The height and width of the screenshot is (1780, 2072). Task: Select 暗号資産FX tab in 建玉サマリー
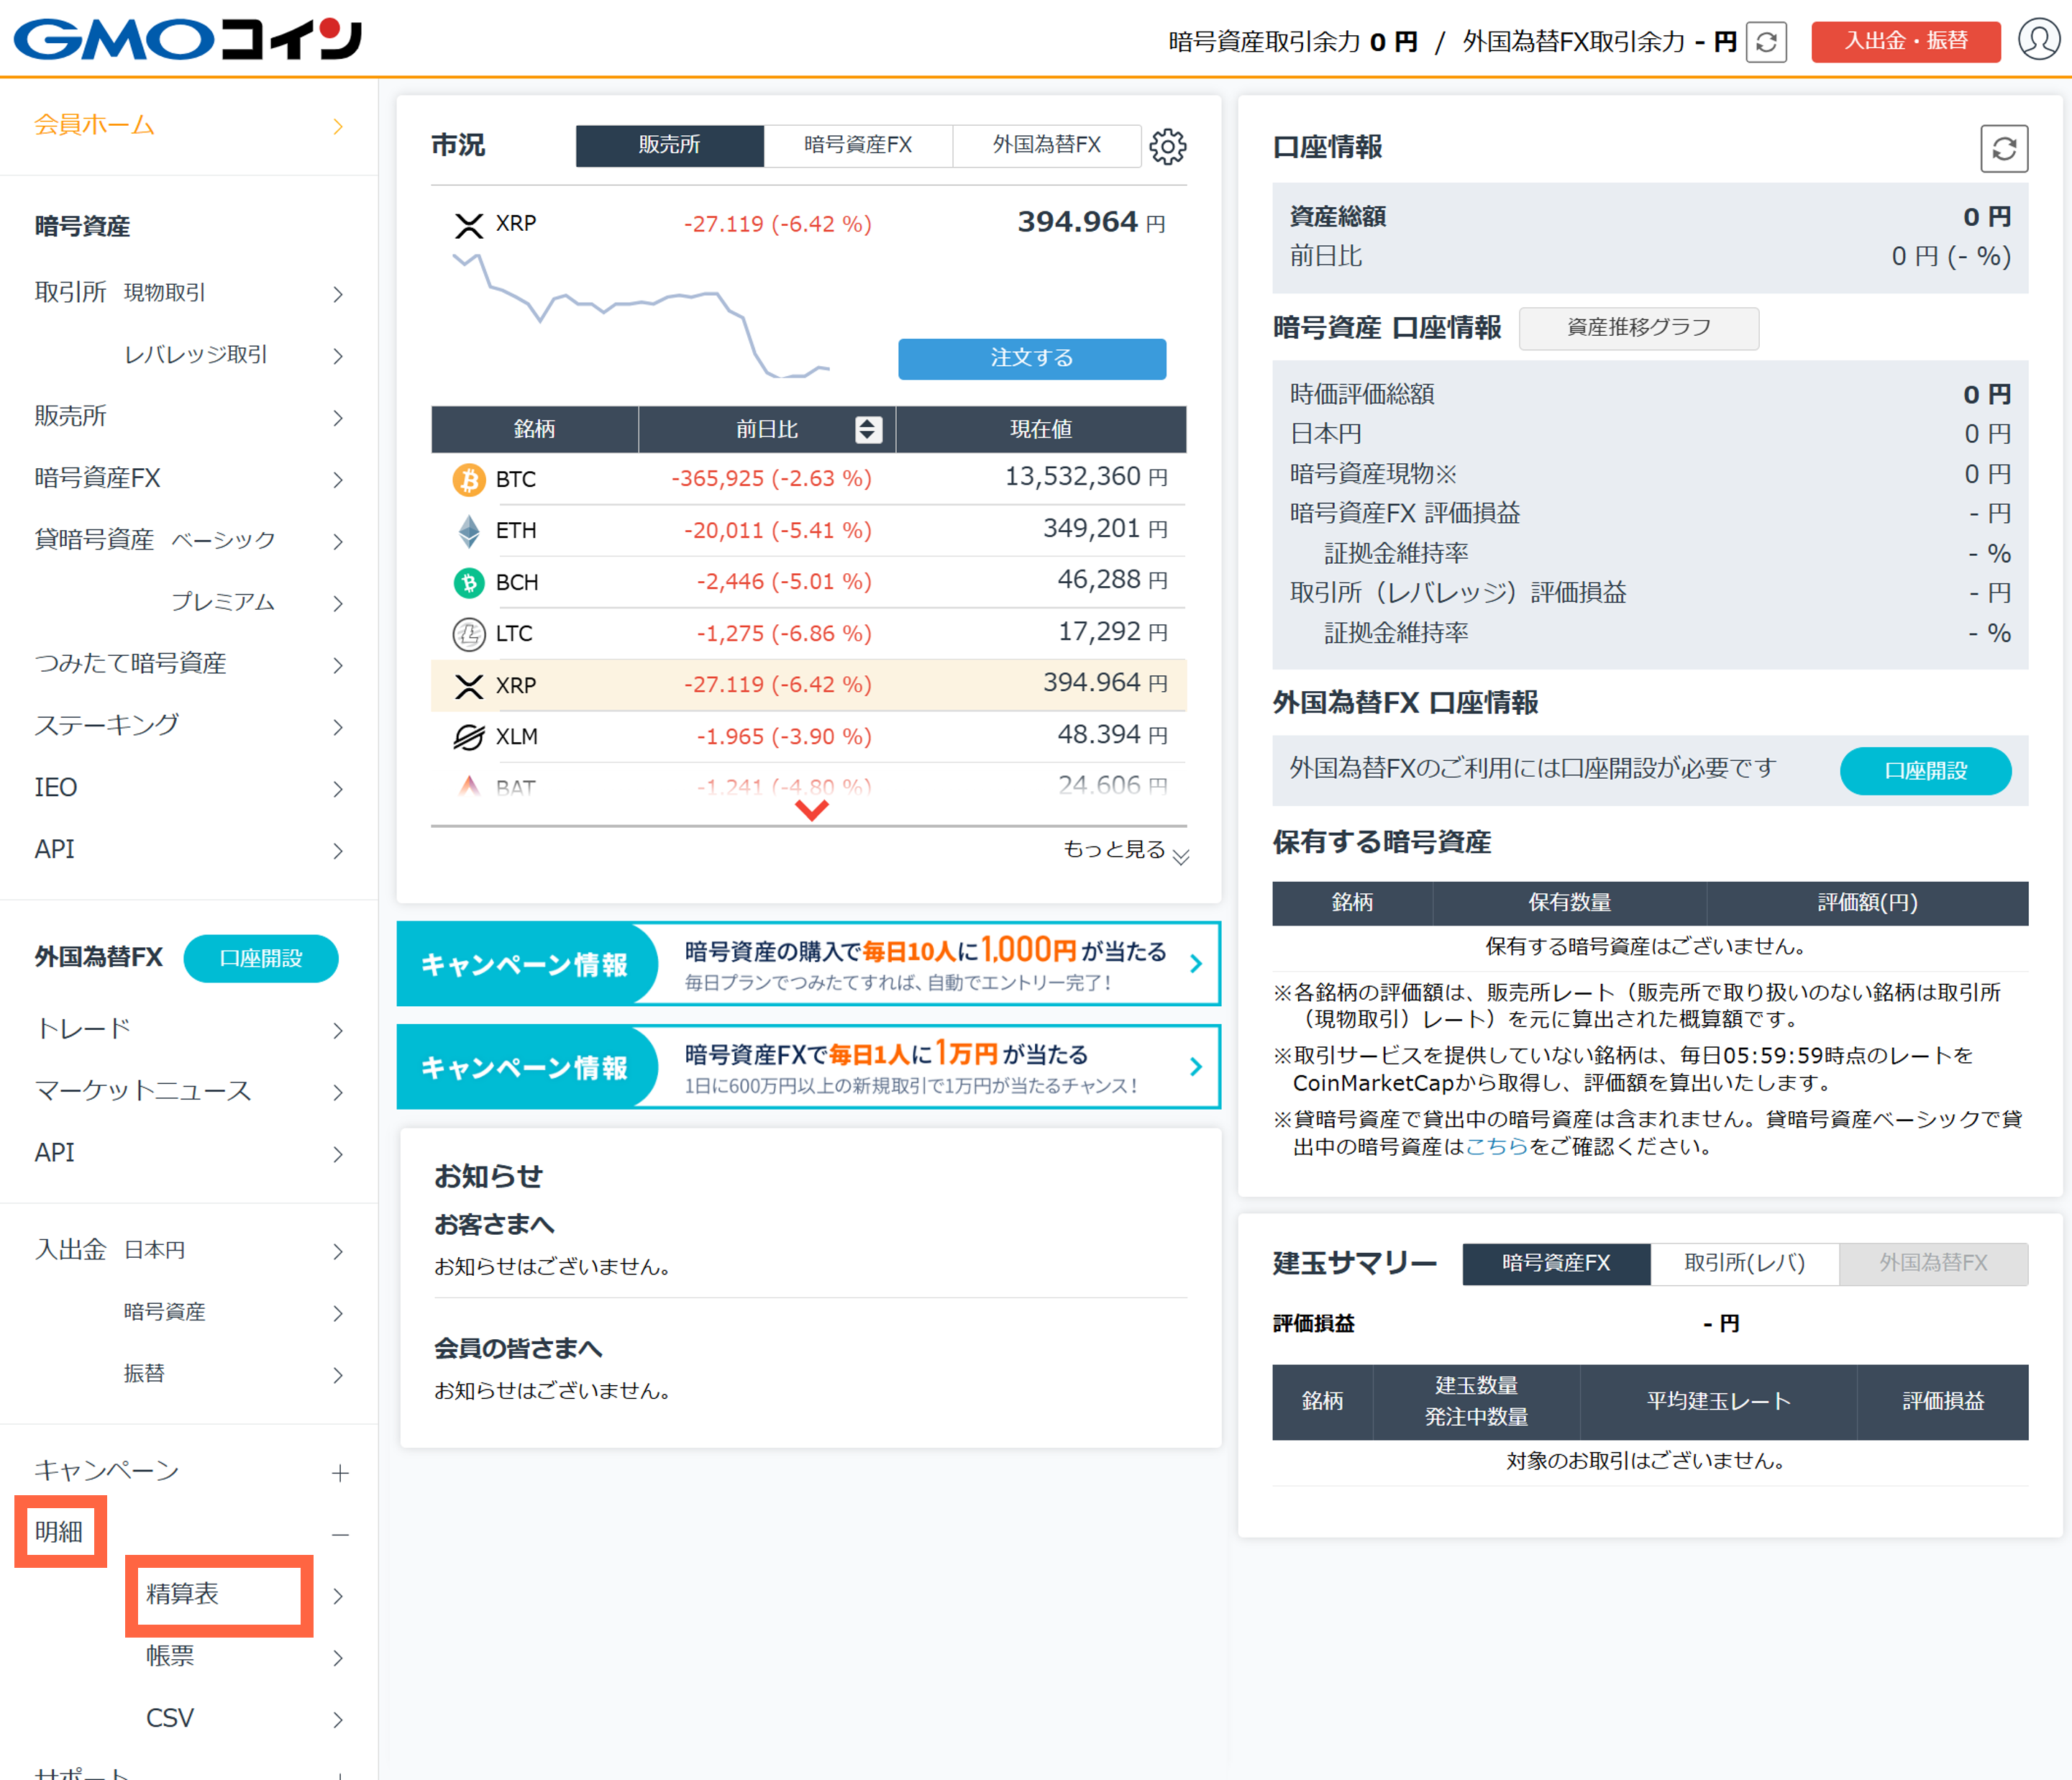[1556, 1264]
